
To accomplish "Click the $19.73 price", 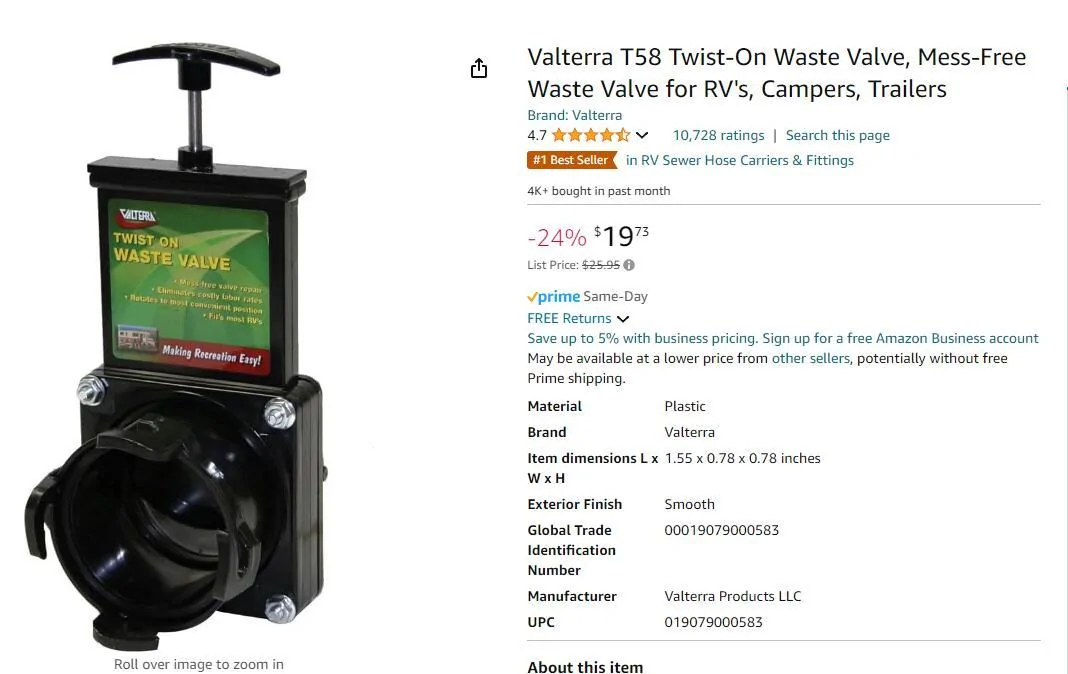I will click(621, 236).
